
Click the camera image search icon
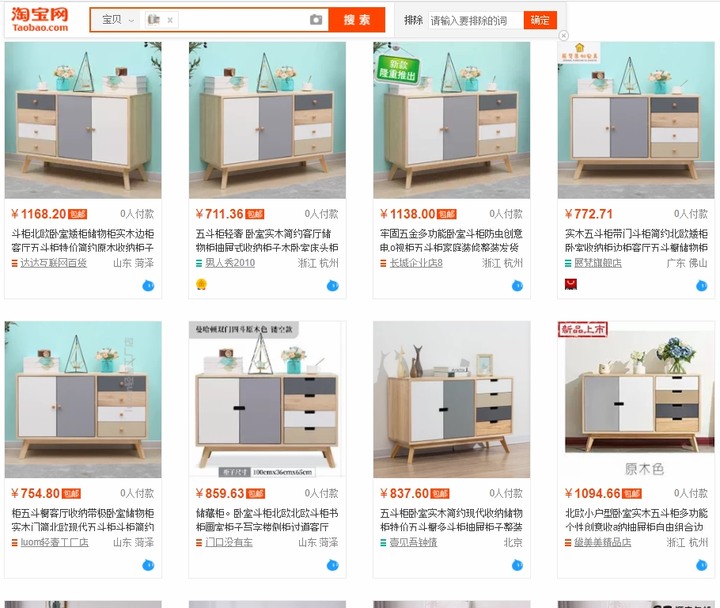coord(316,20)
